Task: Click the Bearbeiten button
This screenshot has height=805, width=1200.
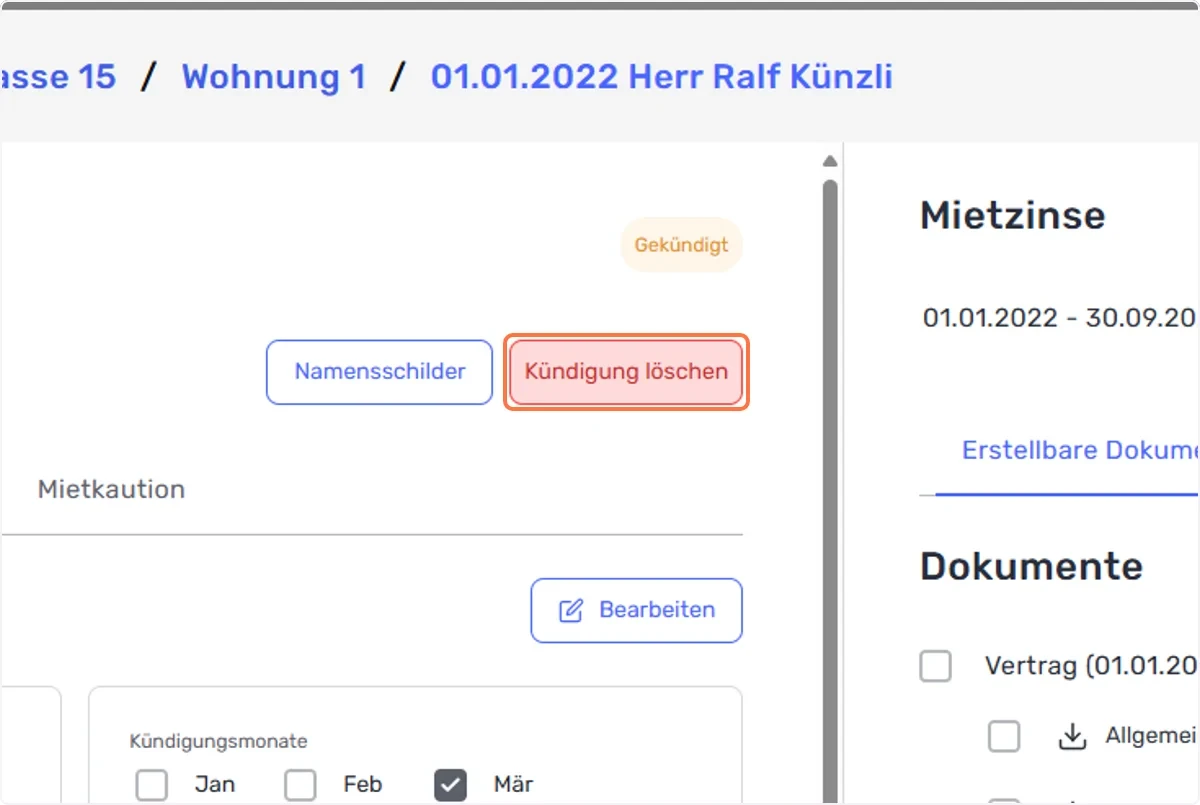Action: pyautogui.click(x=636, y=610)
